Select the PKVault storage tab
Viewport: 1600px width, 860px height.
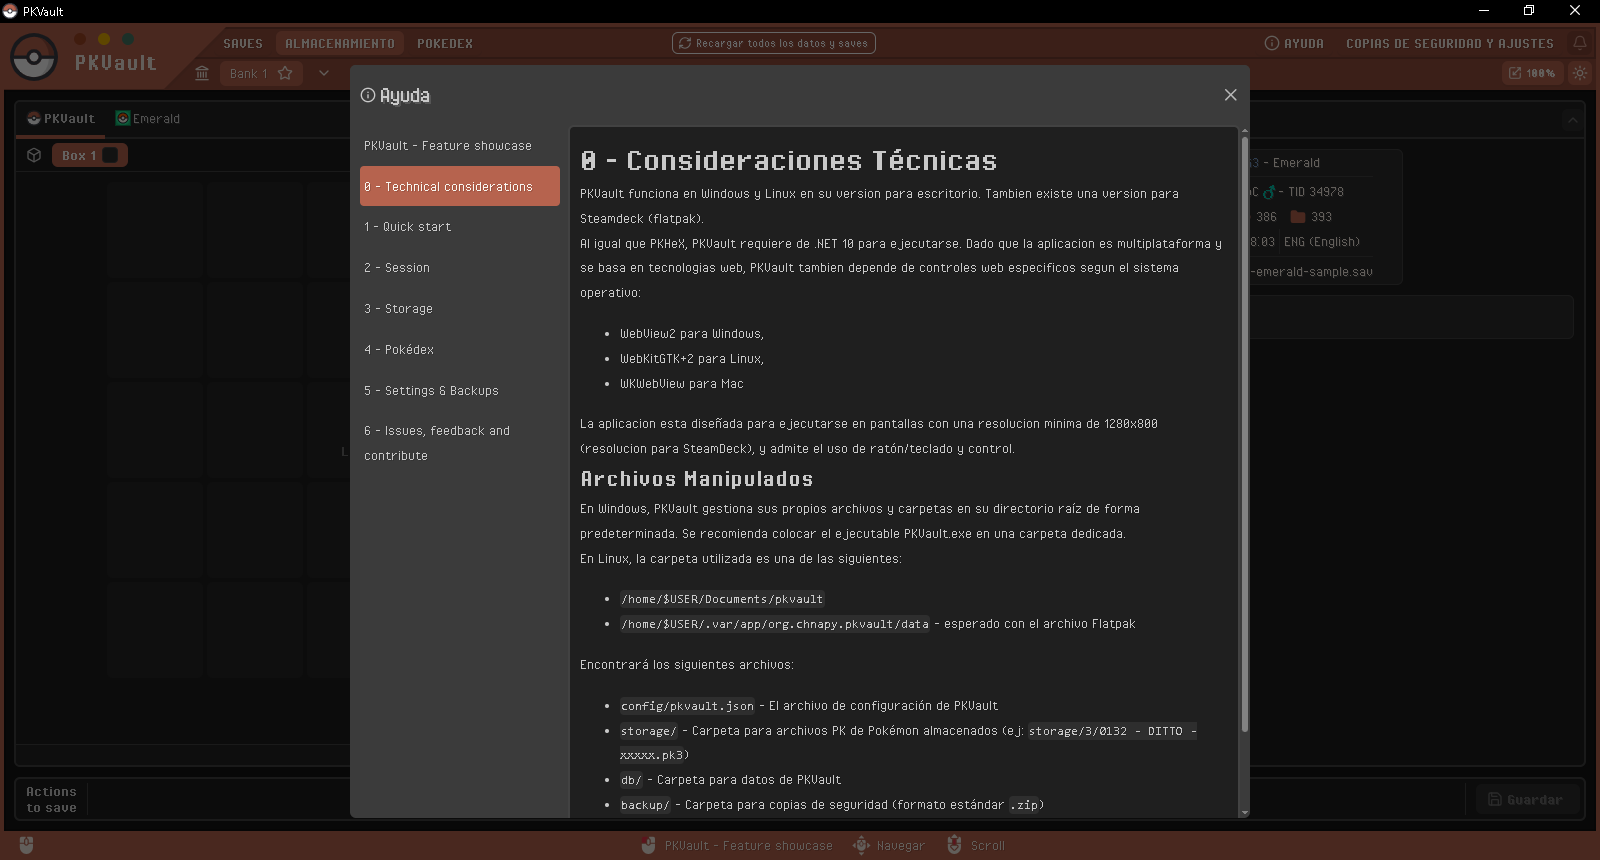pos(61,118)
